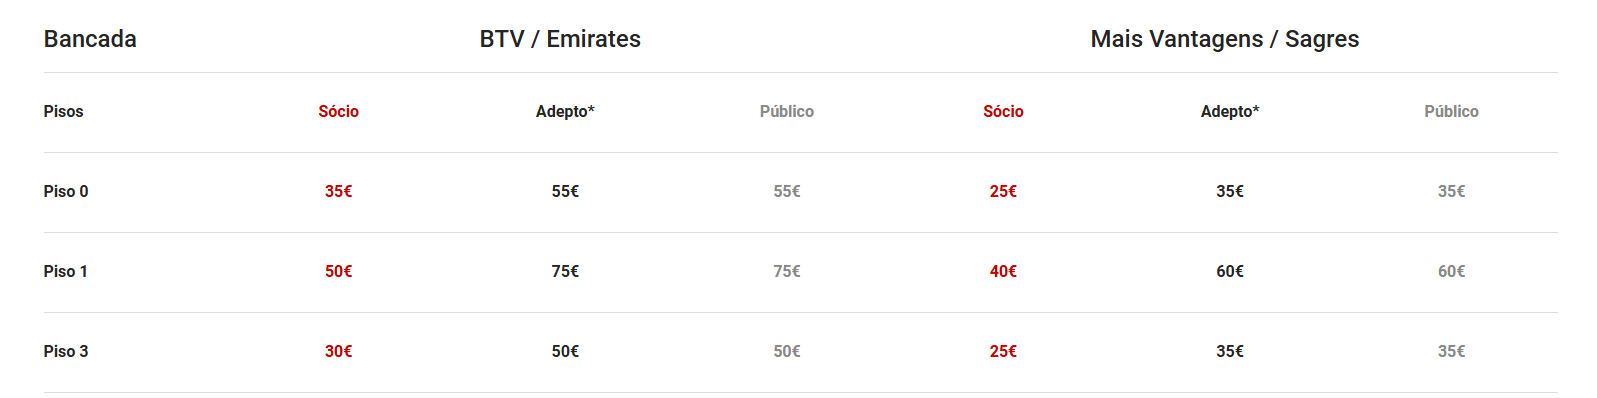Click the black 75€ Adepto price for Piso 1
1597x398 pixels.
(565, 271)
